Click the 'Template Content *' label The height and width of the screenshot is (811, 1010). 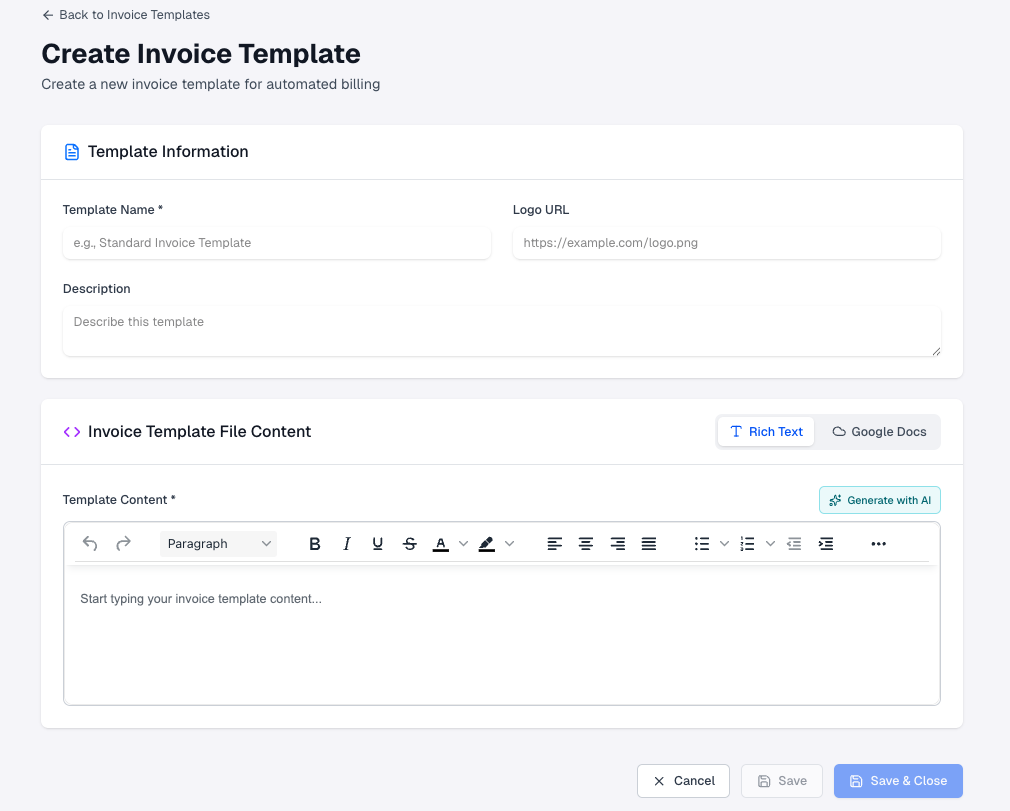click(119, 500)
